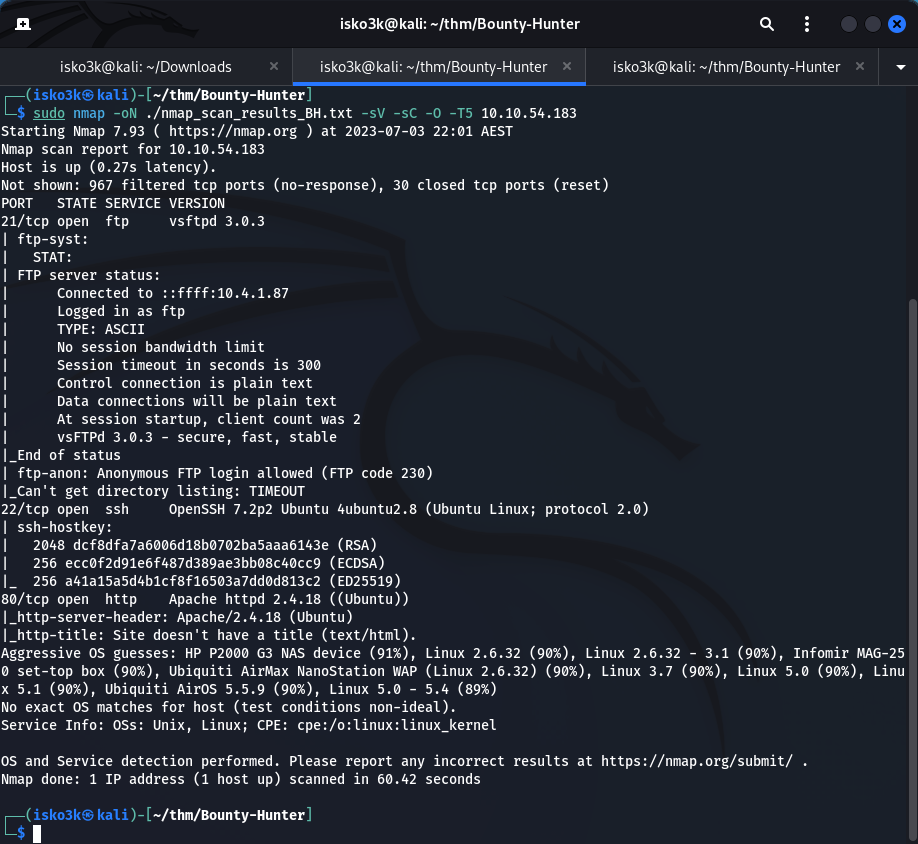Open a new terminal tab

[22, 24]
